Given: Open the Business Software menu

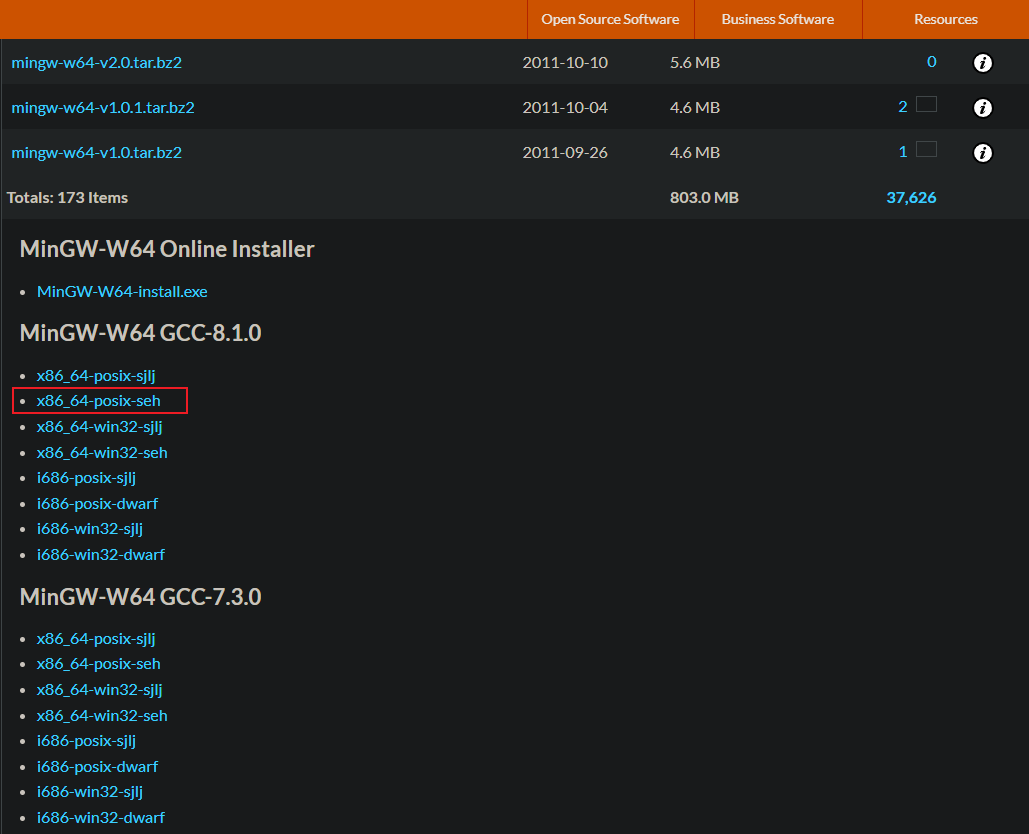Looking at the screenshot, I should pyautogui.click(x=778, y=19).
